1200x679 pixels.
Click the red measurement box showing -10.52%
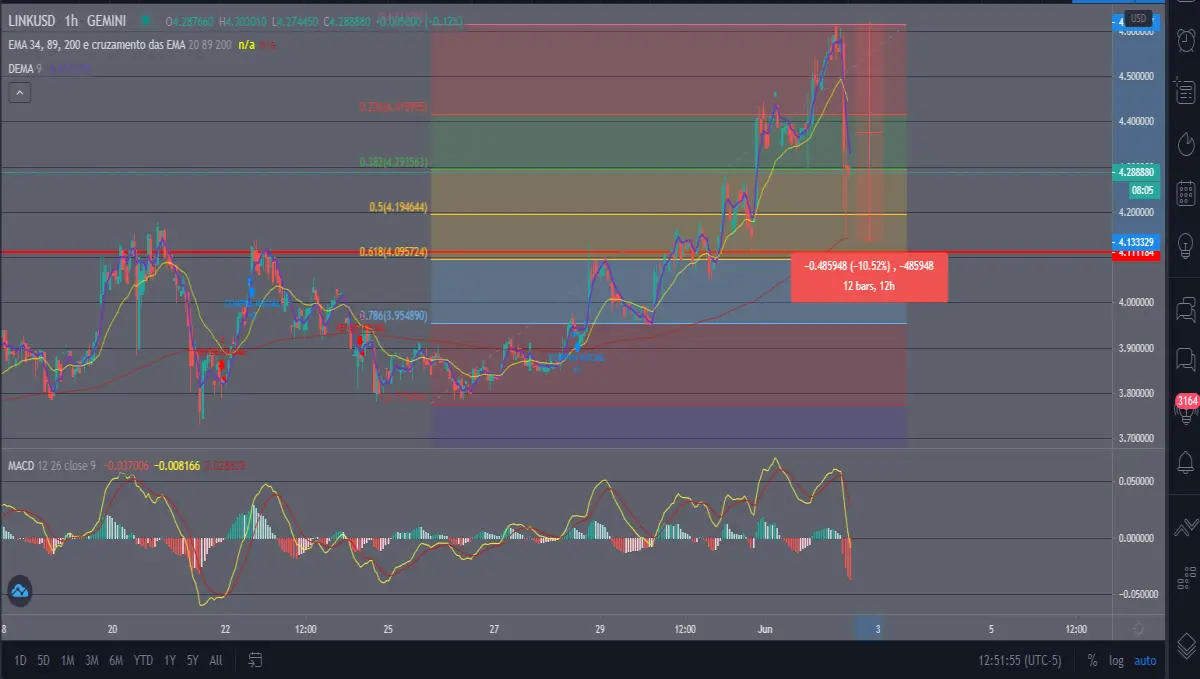868,277
